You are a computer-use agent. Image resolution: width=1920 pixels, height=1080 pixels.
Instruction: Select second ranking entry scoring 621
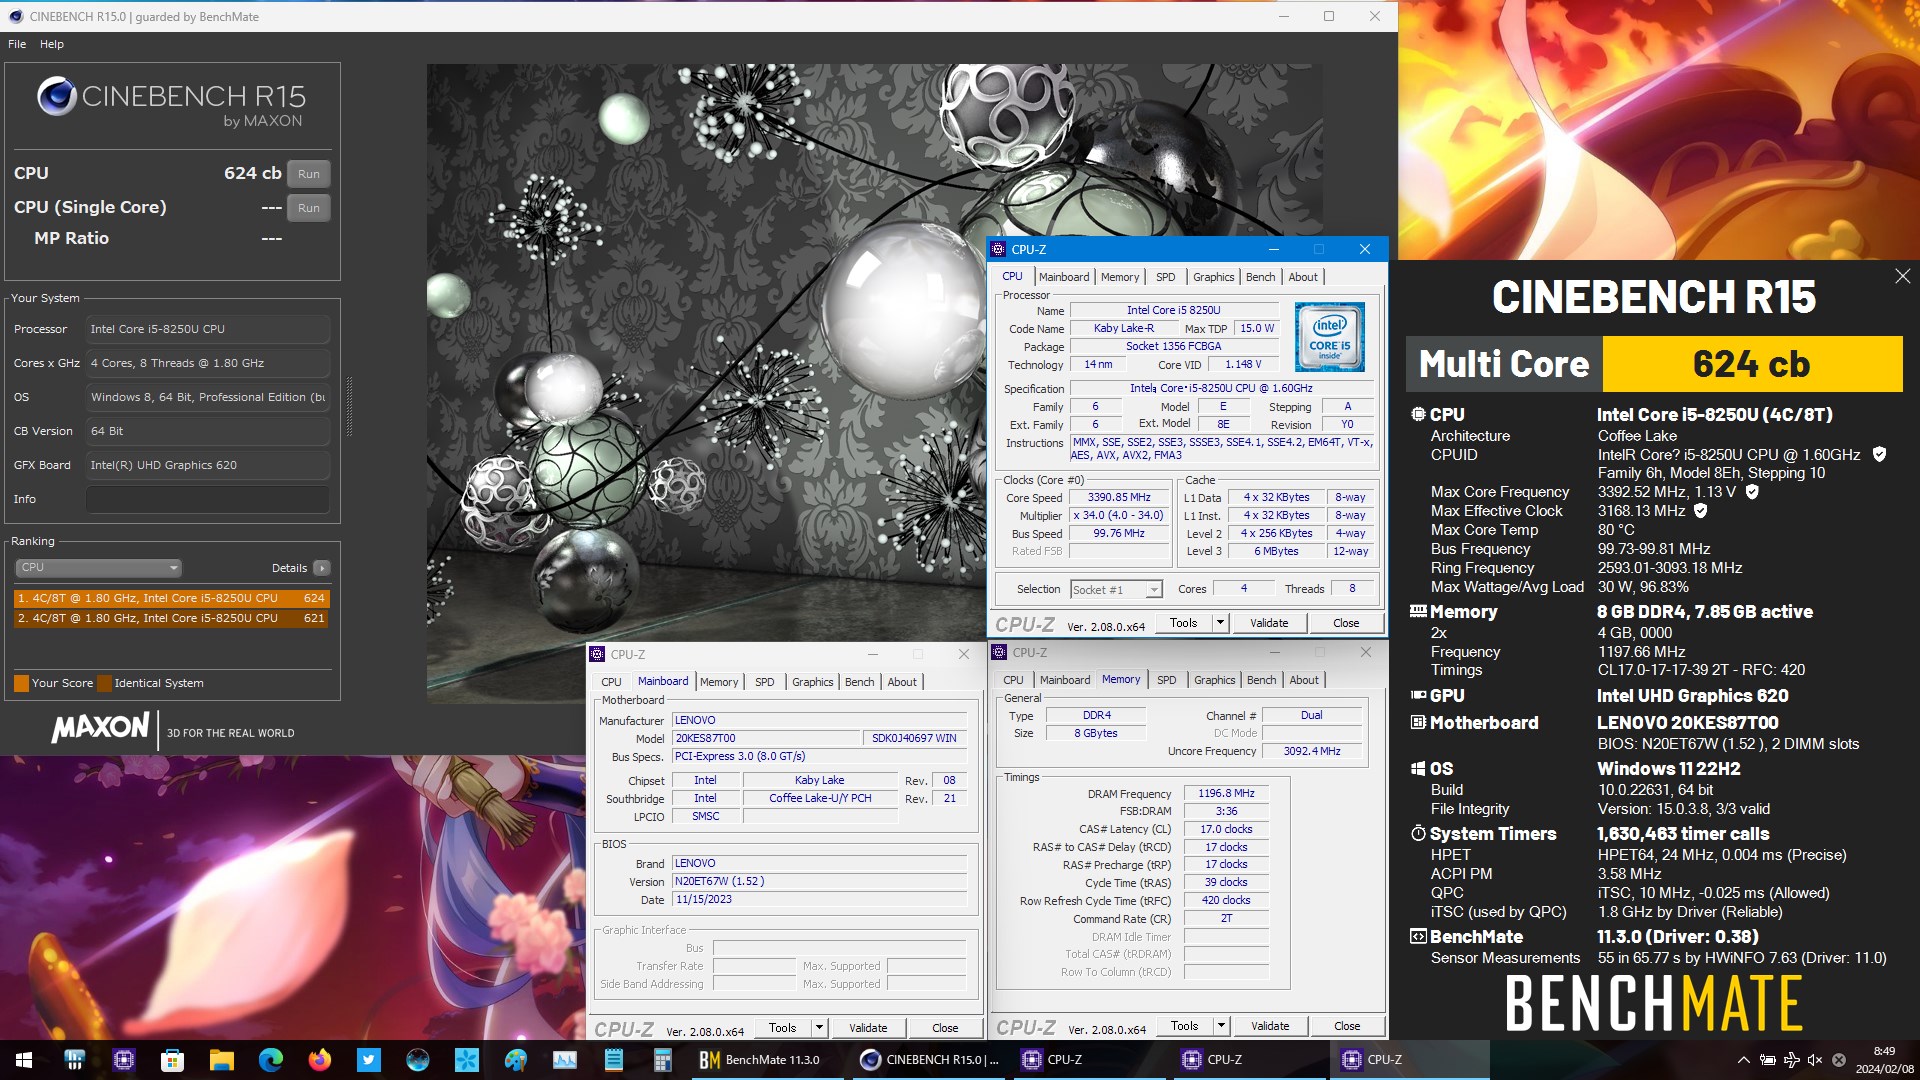[x=171, y=618]
